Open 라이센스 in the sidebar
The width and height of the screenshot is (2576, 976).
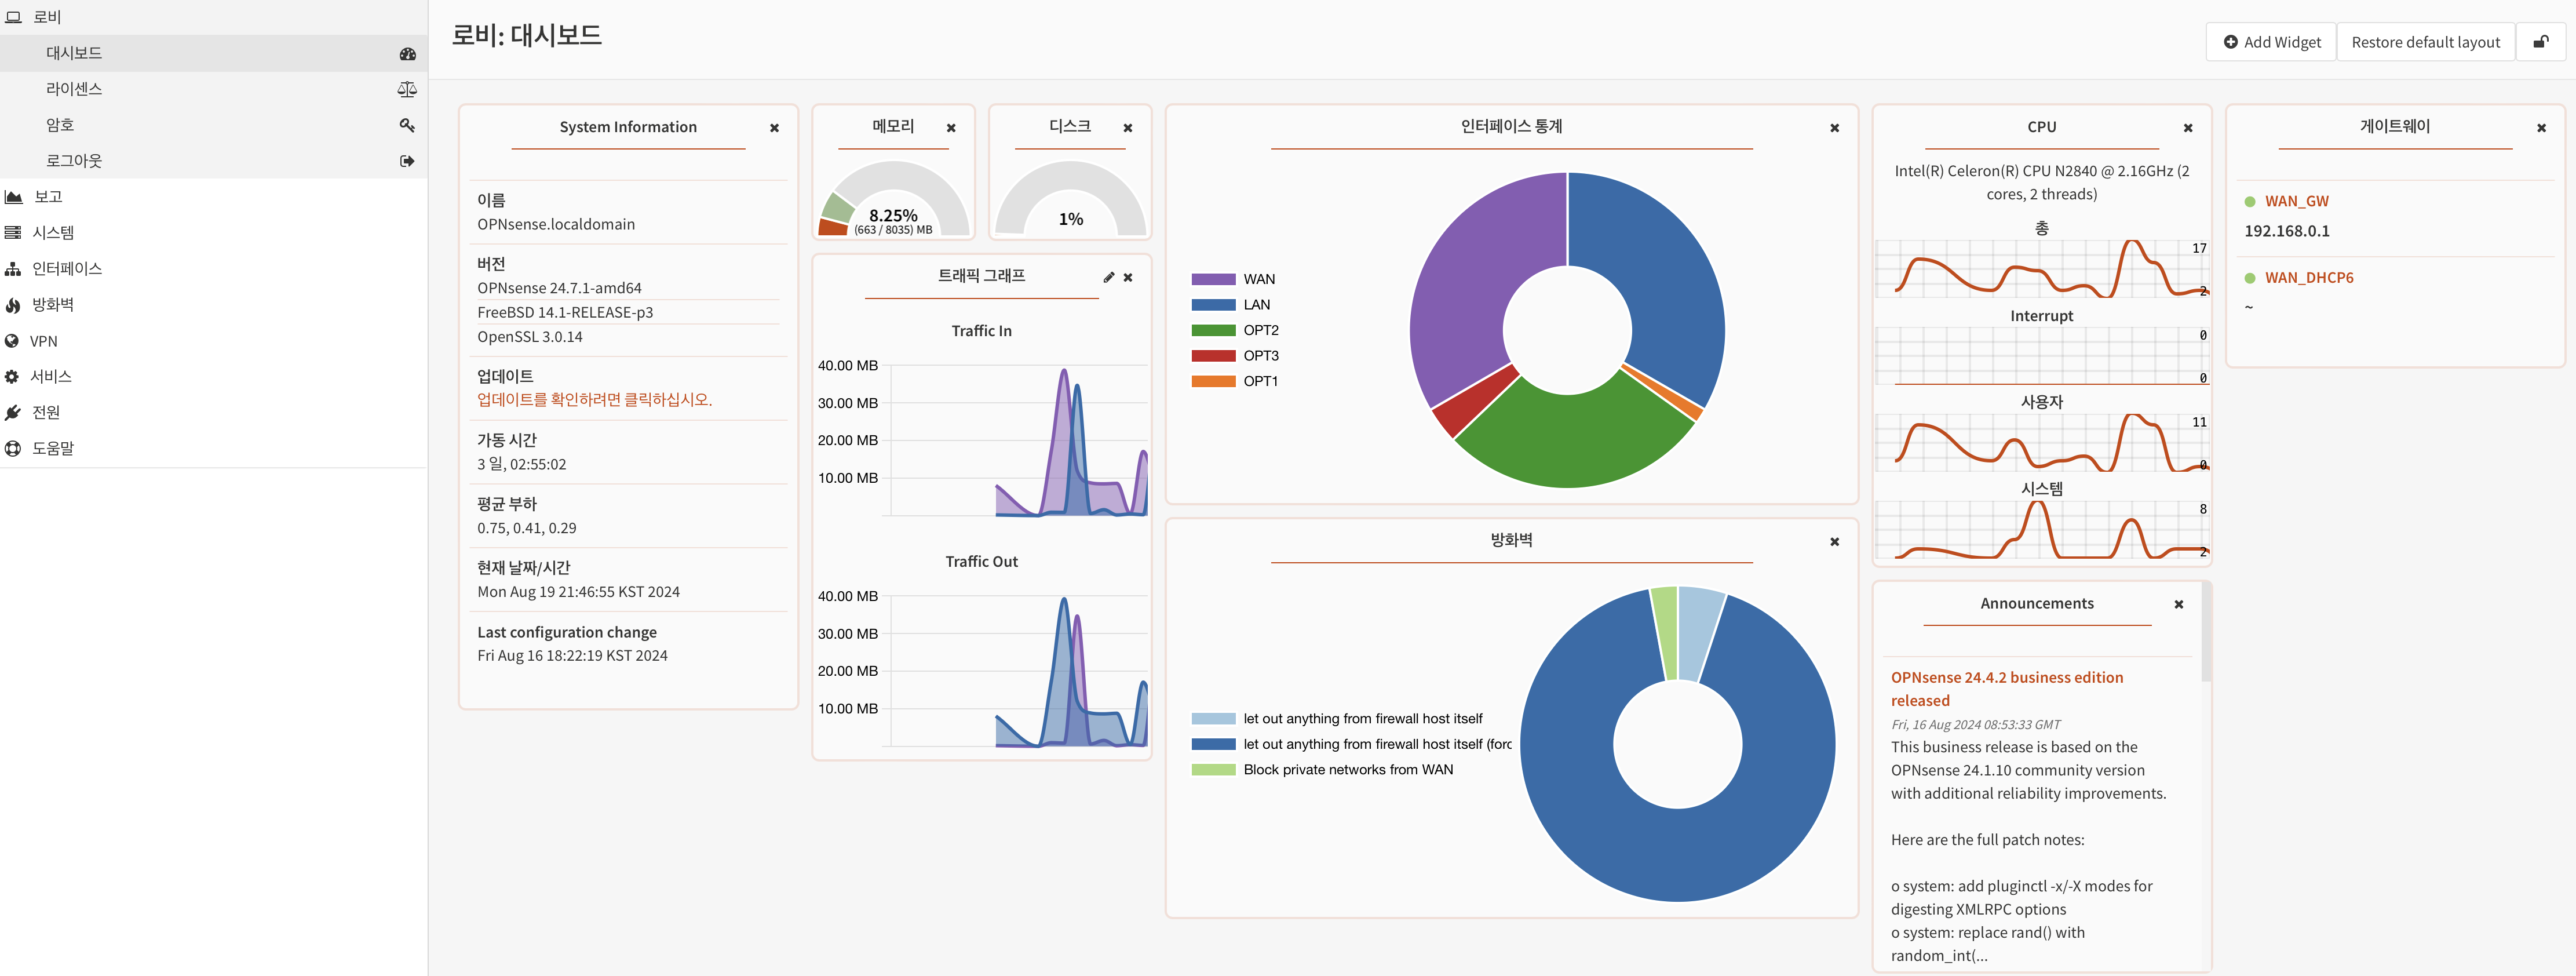[x=74, y=89]
